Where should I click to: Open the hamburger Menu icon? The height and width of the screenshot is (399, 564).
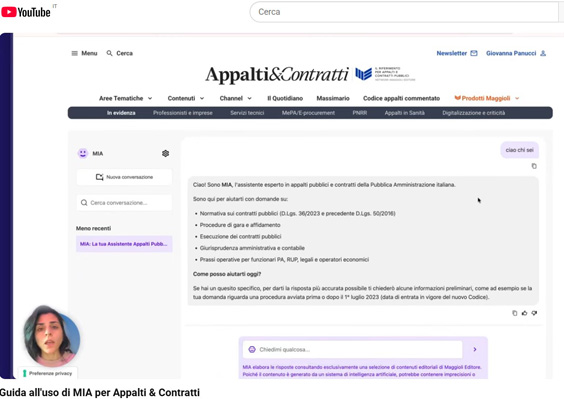click(x=74, y=53)
